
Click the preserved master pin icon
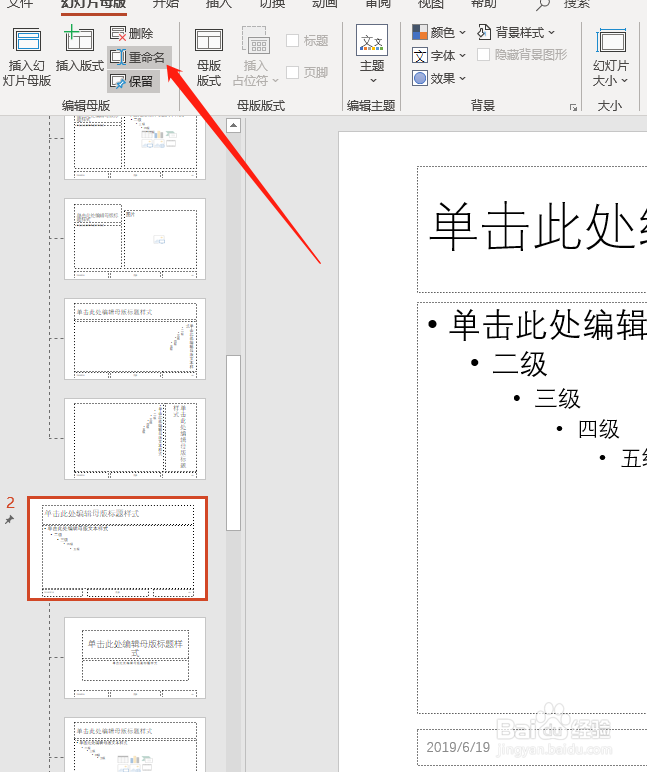tap(9, 519)
